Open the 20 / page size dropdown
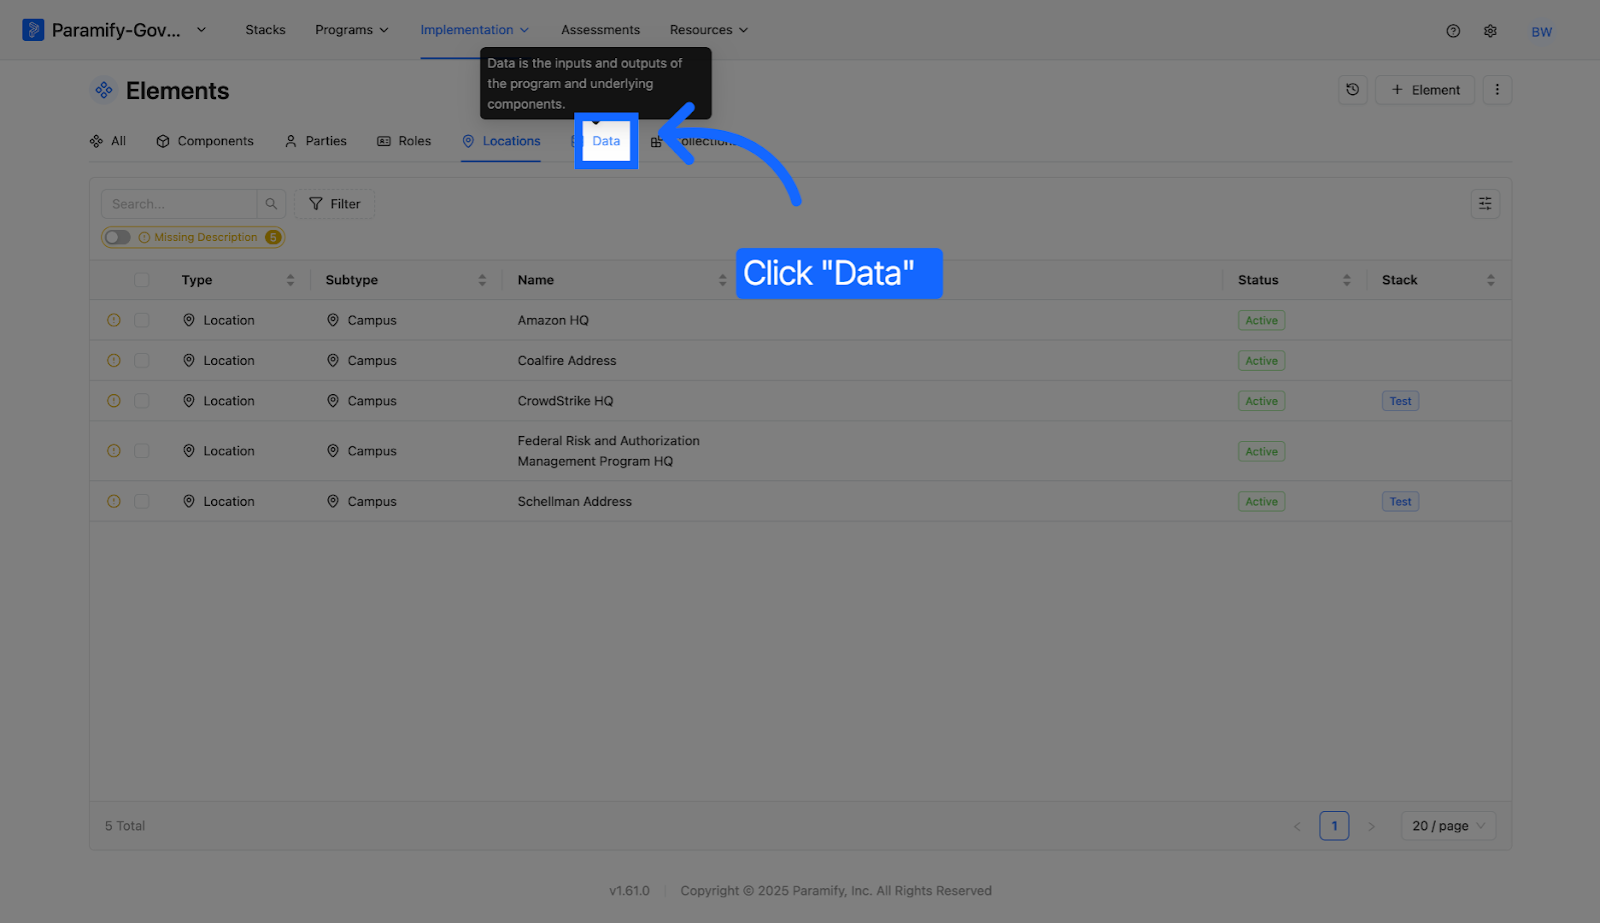 tap(1448, 826)
